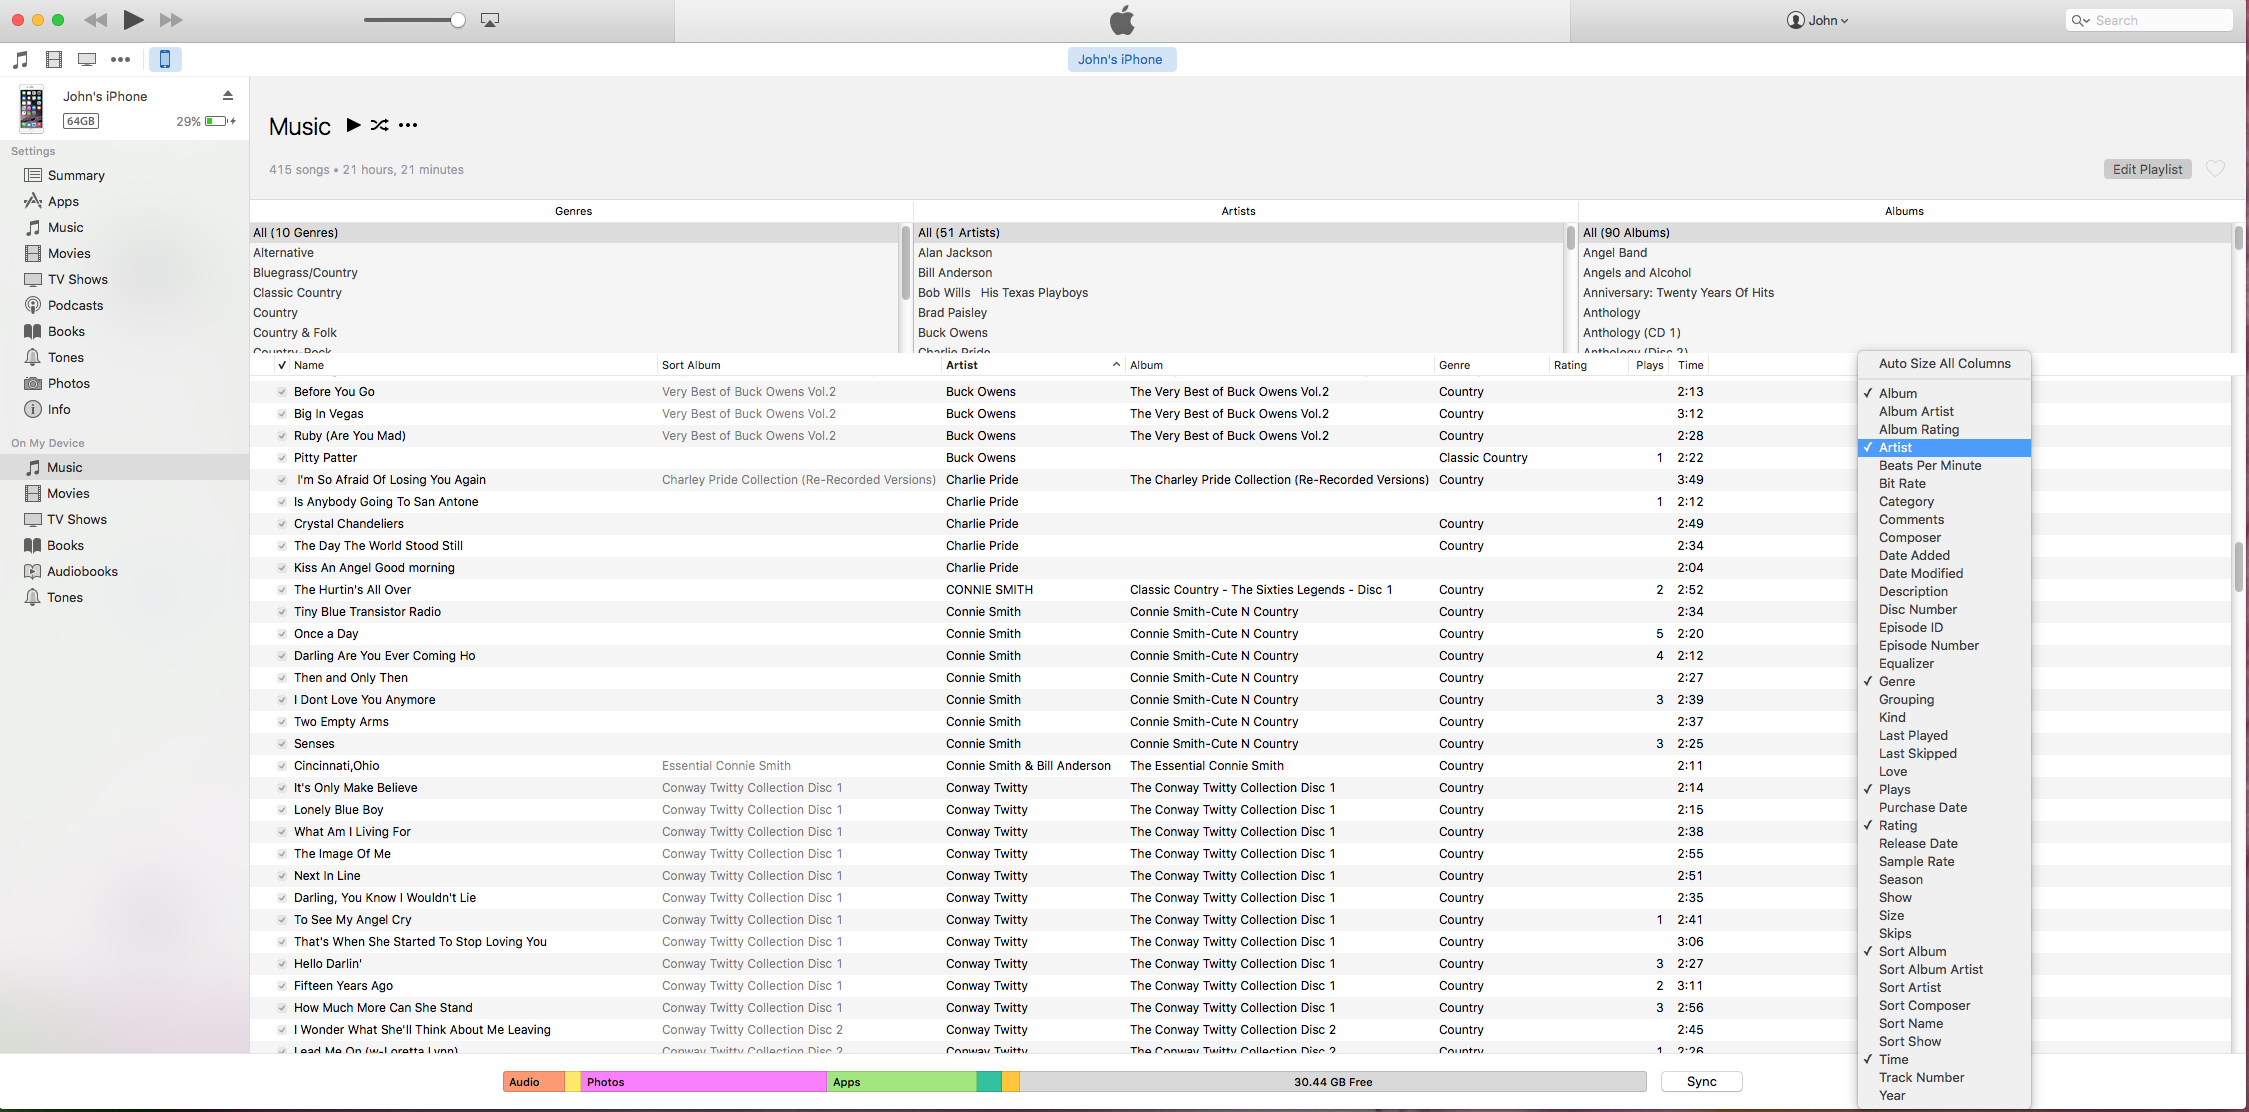Open Podcasts in the Settings sidebar
The image size is (2249, 1112).
point(75,305)
